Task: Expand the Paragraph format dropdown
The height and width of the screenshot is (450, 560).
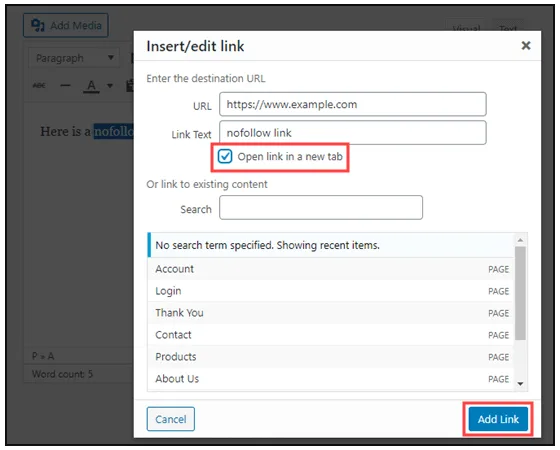Action: [74, 58]
